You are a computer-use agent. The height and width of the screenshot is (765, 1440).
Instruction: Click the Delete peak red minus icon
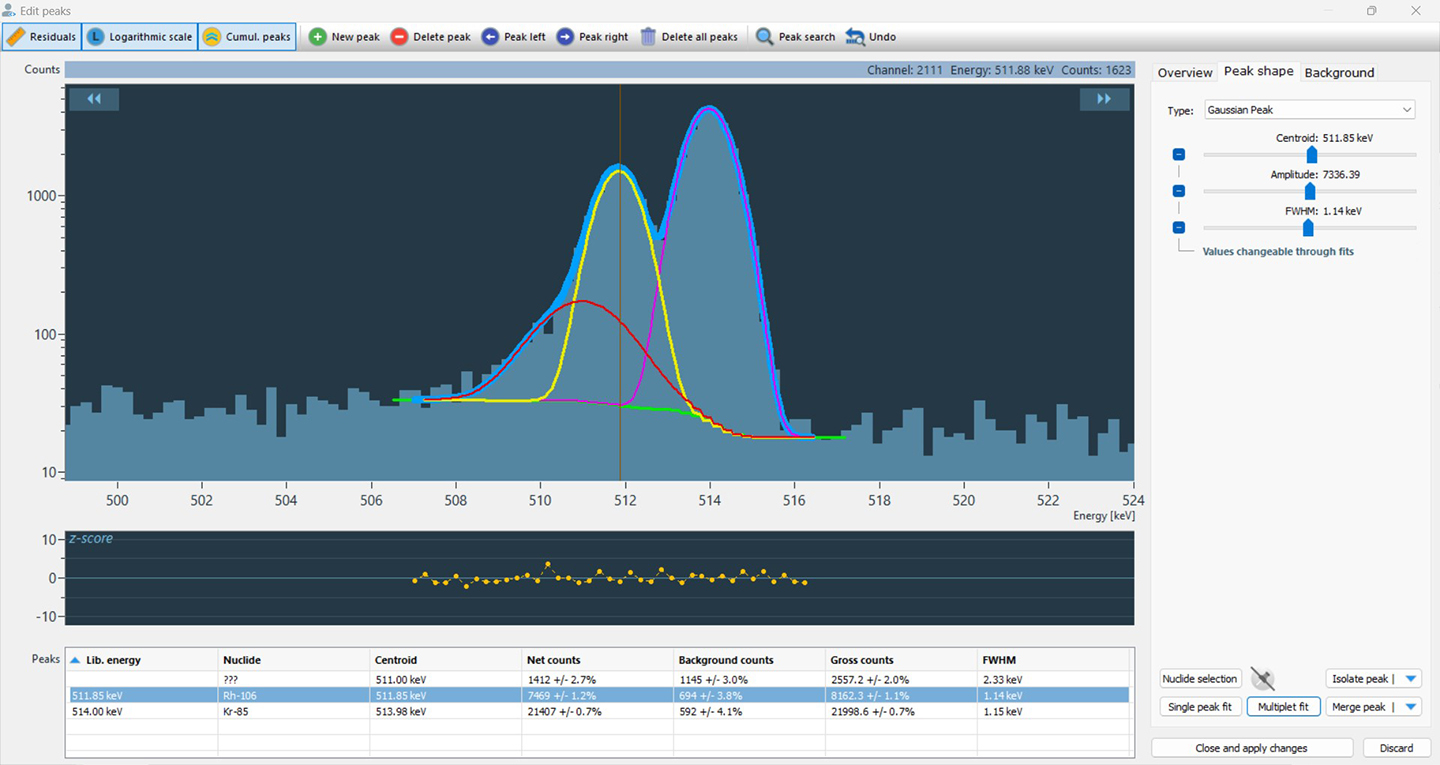[399, 37]
